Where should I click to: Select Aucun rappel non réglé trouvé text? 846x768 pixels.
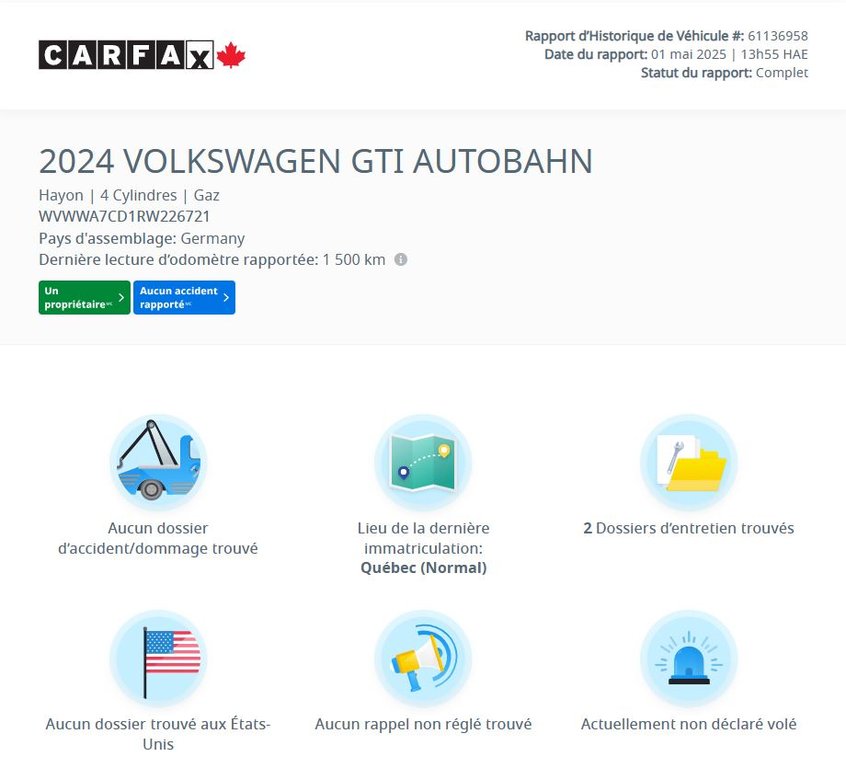coord(423,724)
